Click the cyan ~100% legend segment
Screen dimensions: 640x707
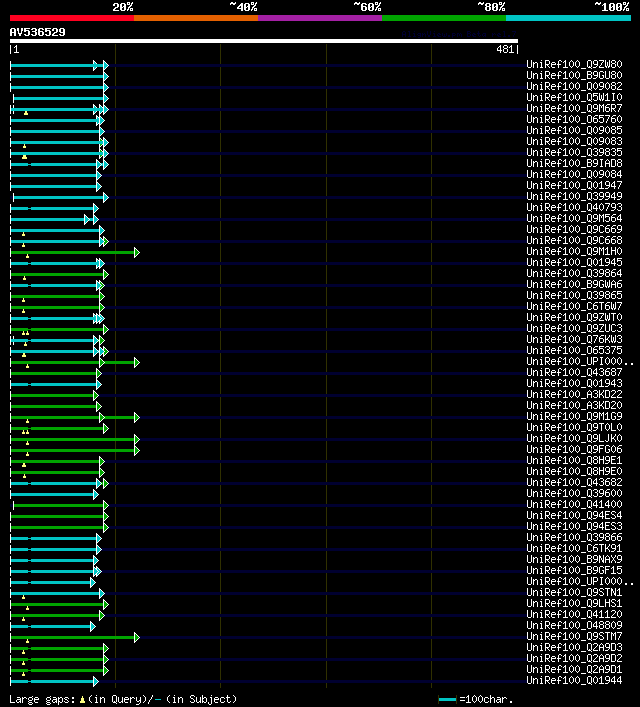(x=568, y=18)
